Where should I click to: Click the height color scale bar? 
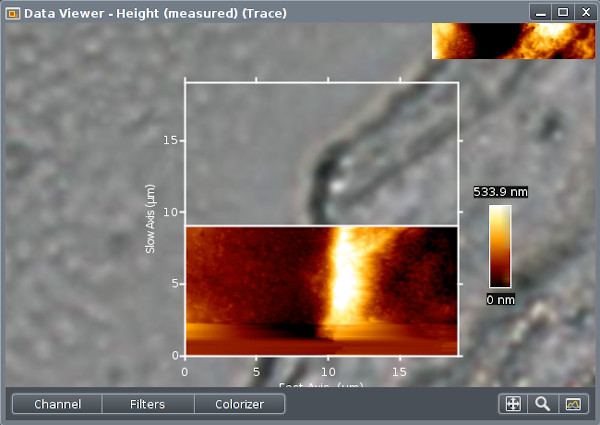tap(500, 246)
